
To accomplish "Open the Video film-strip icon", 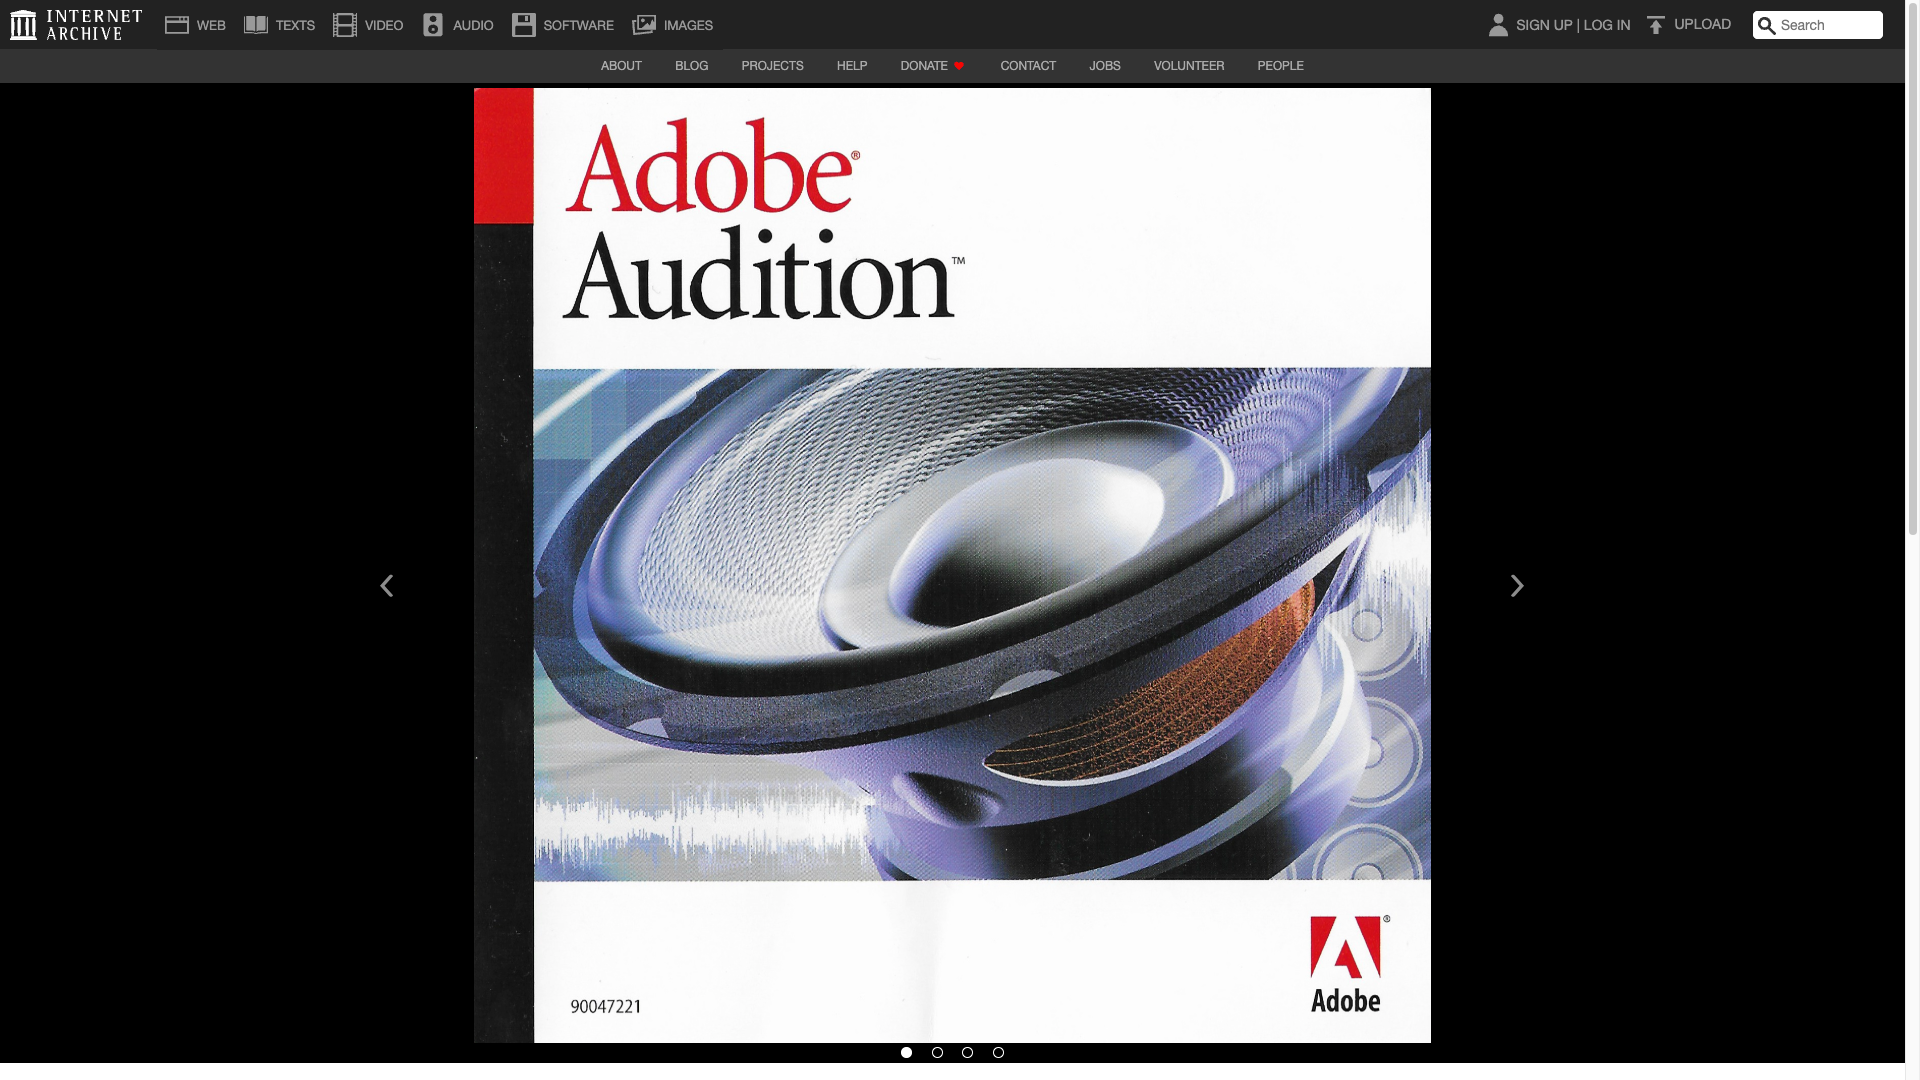I will pos(345,25).
